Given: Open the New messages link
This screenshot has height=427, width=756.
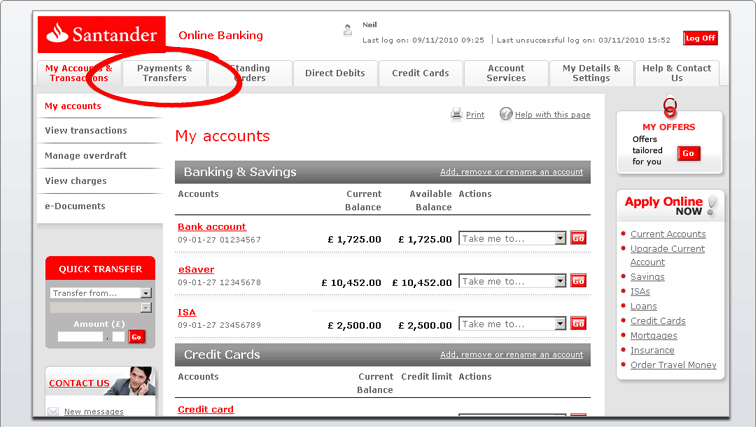Looking at the screenshot, I should [x=94, y=412].
